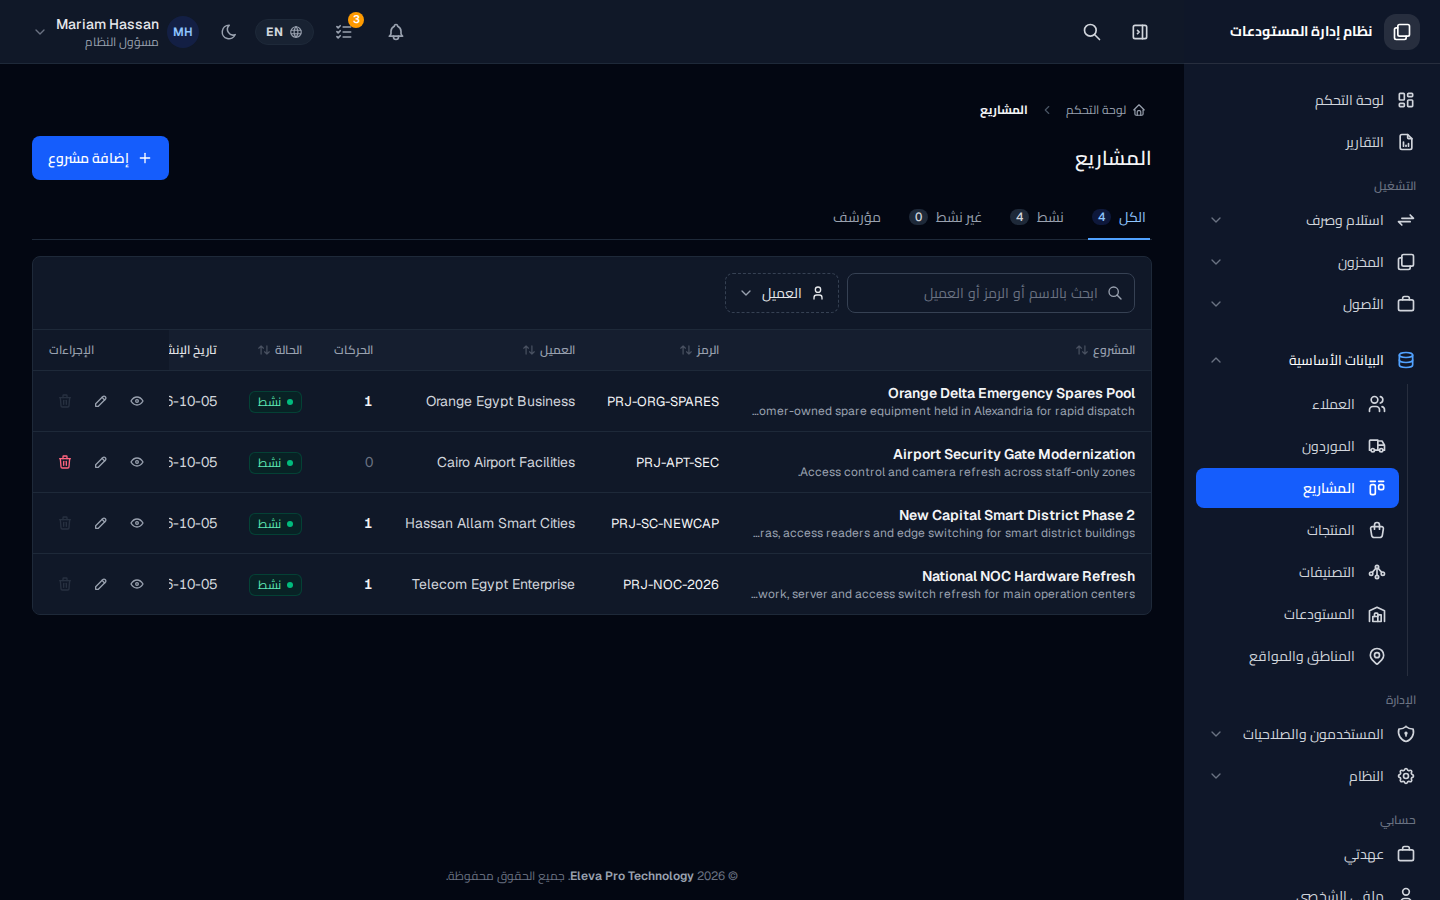View Airport Security Gate Modernization eye icon
The image size is (1440, 900).
point(137,462)
